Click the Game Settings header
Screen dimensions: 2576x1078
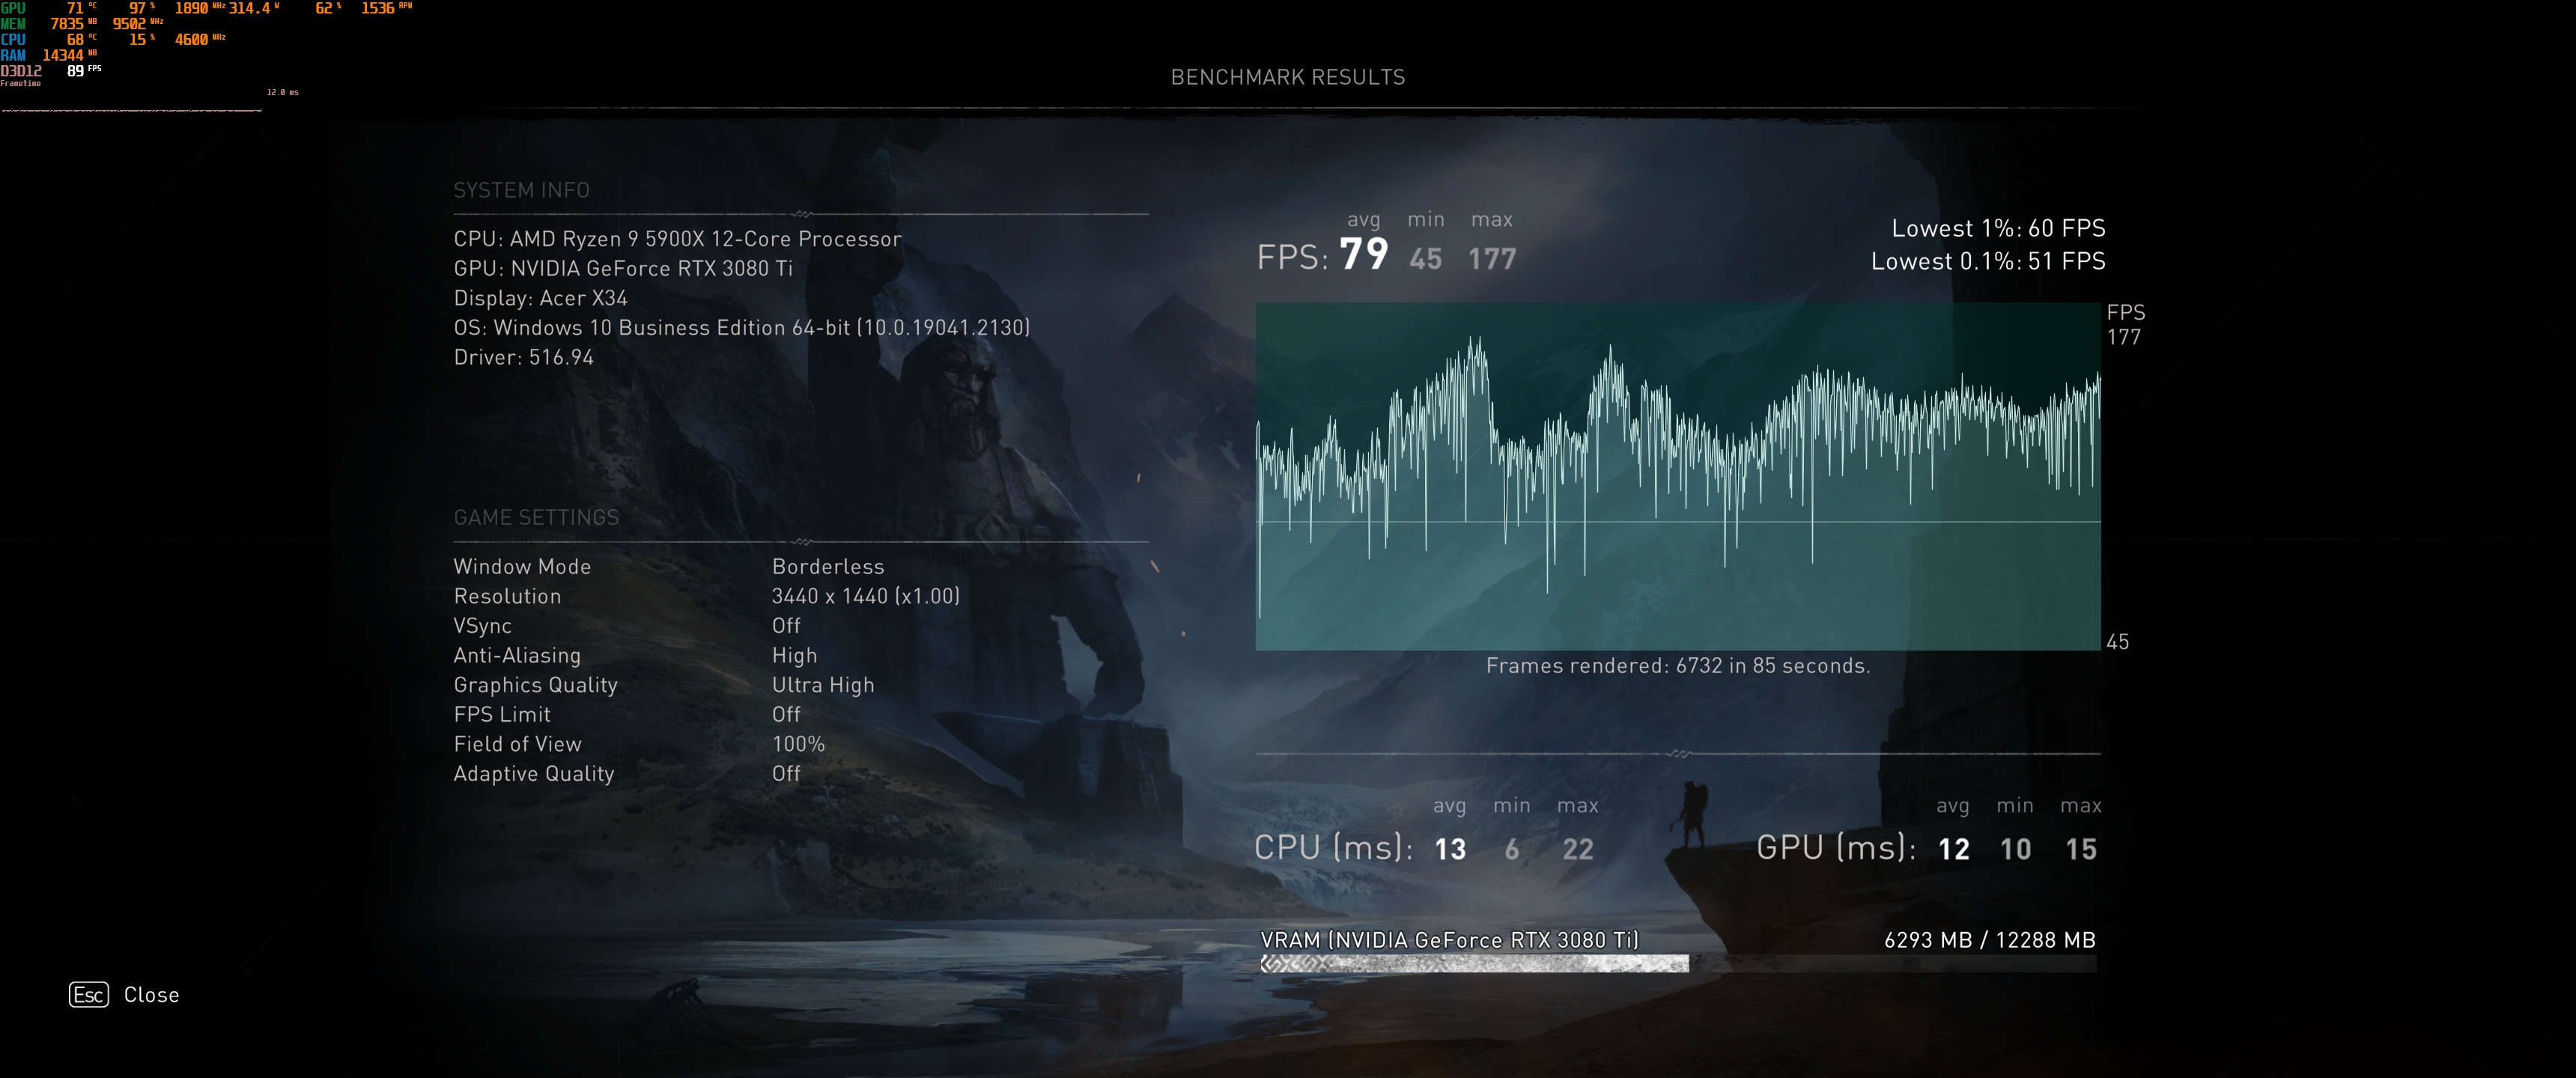pos(536,517)
